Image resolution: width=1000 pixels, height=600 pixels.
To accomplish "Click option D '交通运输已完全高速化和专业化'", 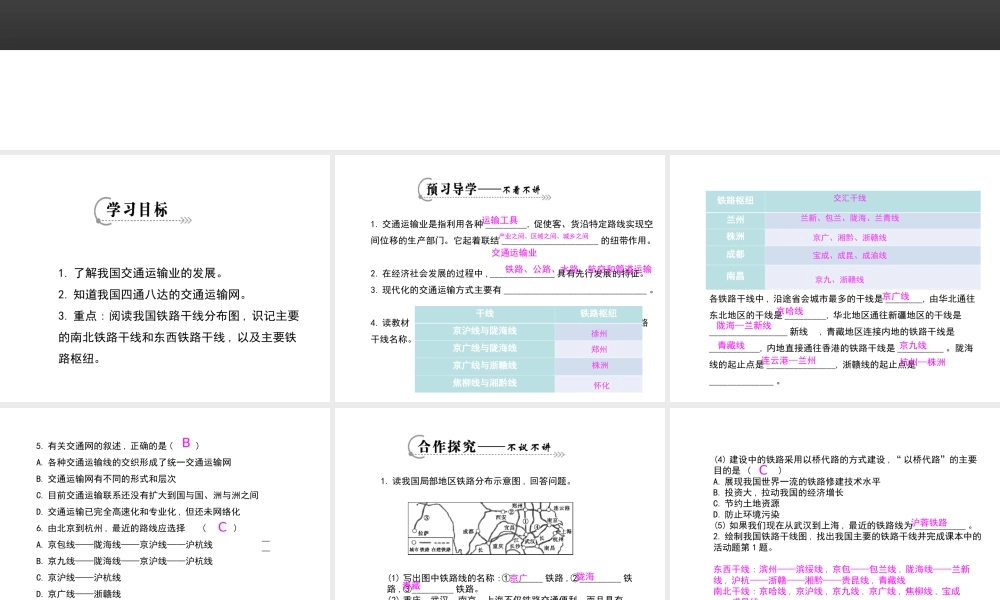I will [x=138, y=512].
